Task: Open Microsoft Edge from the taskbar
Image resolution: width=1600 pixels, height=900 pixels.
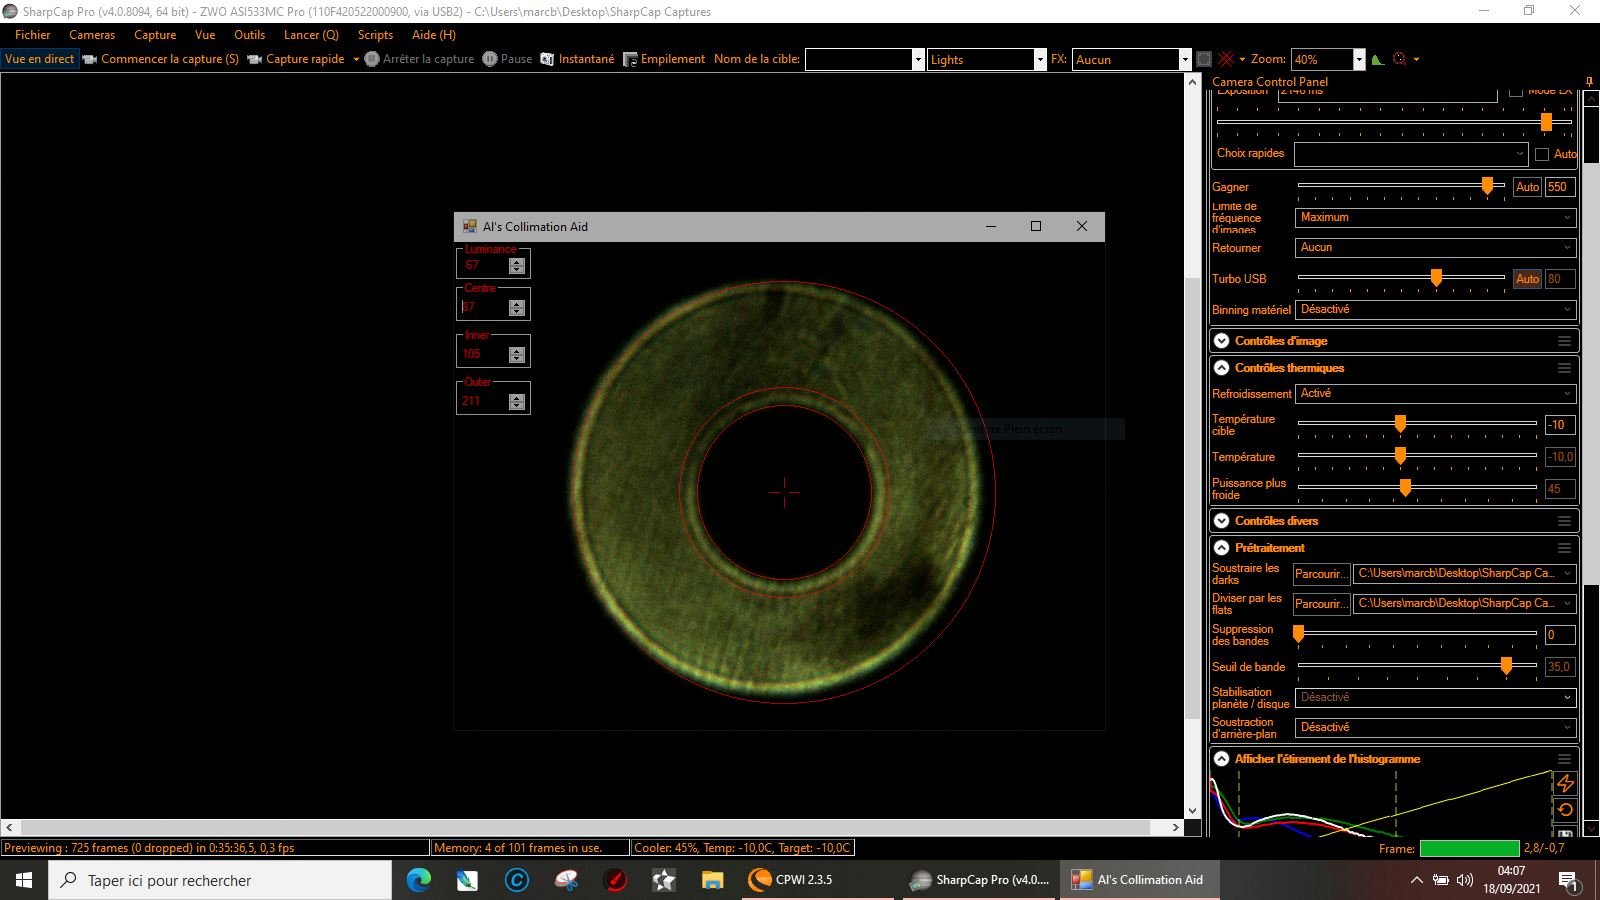Action: 419,880
